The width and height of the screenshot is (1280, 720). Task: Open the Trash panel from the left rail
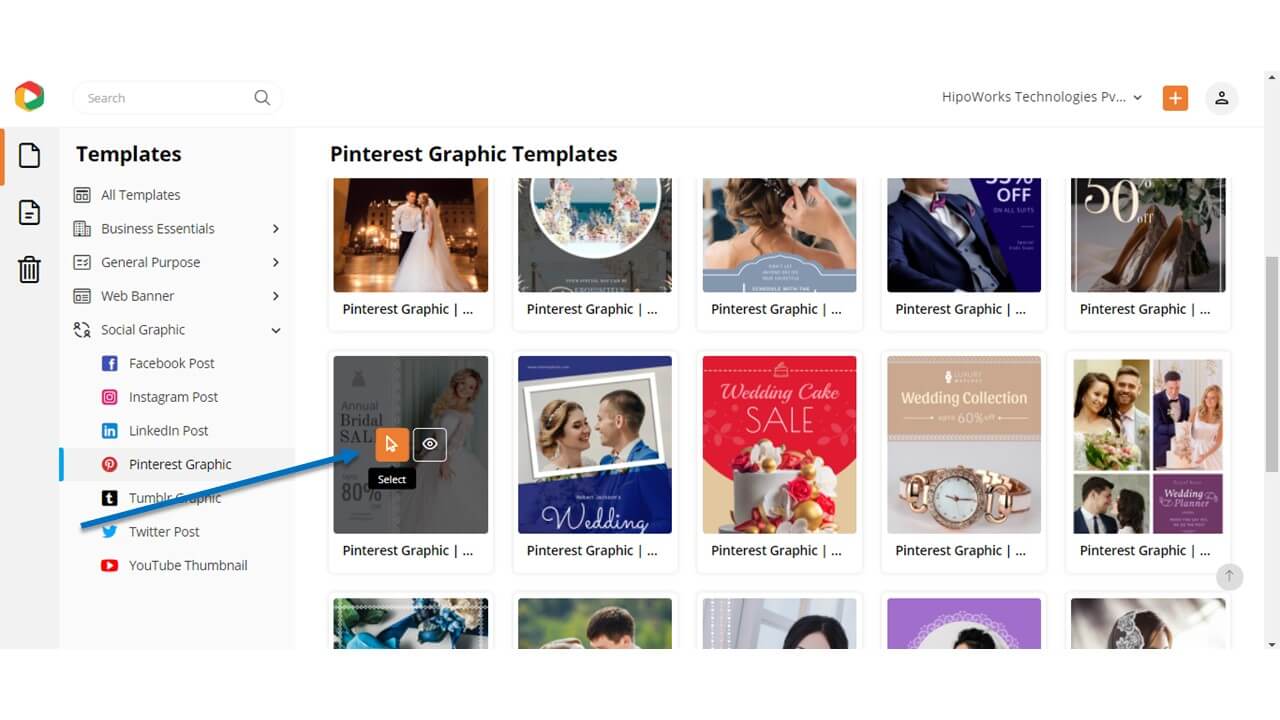click(29, 269)
